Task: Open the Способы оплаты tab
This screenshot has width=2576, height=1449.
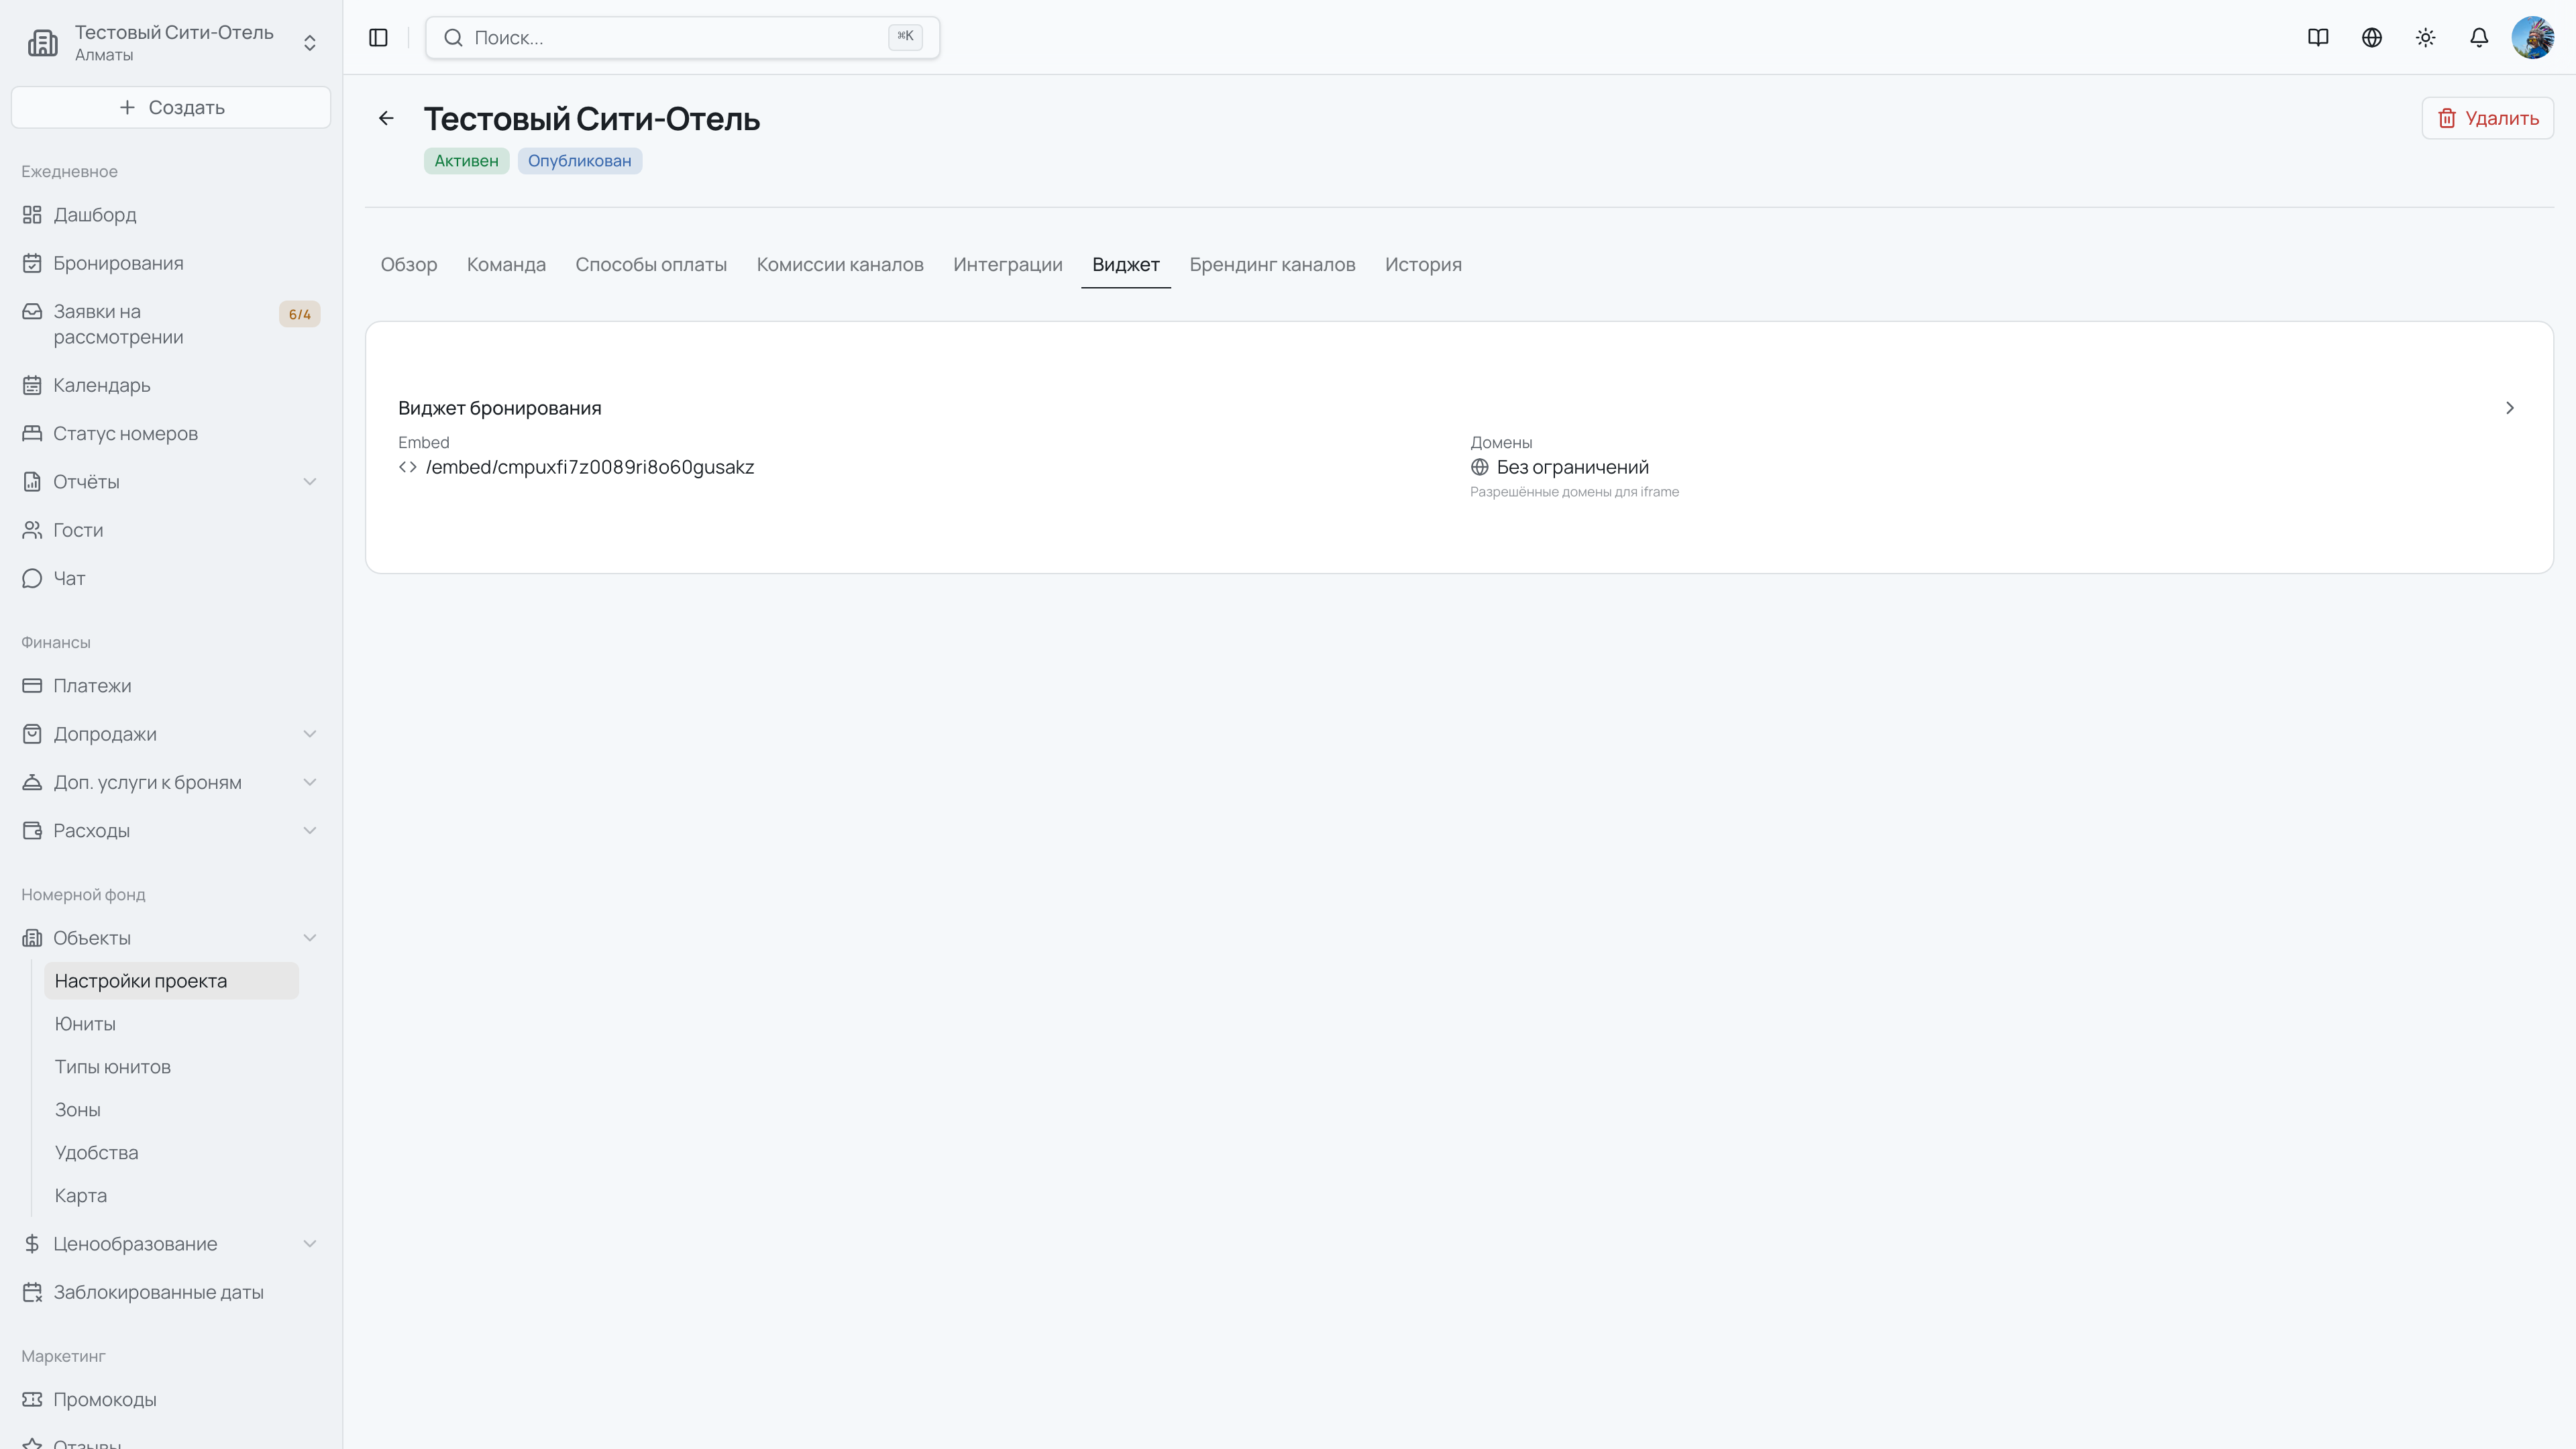Action: tap(651, 265)
